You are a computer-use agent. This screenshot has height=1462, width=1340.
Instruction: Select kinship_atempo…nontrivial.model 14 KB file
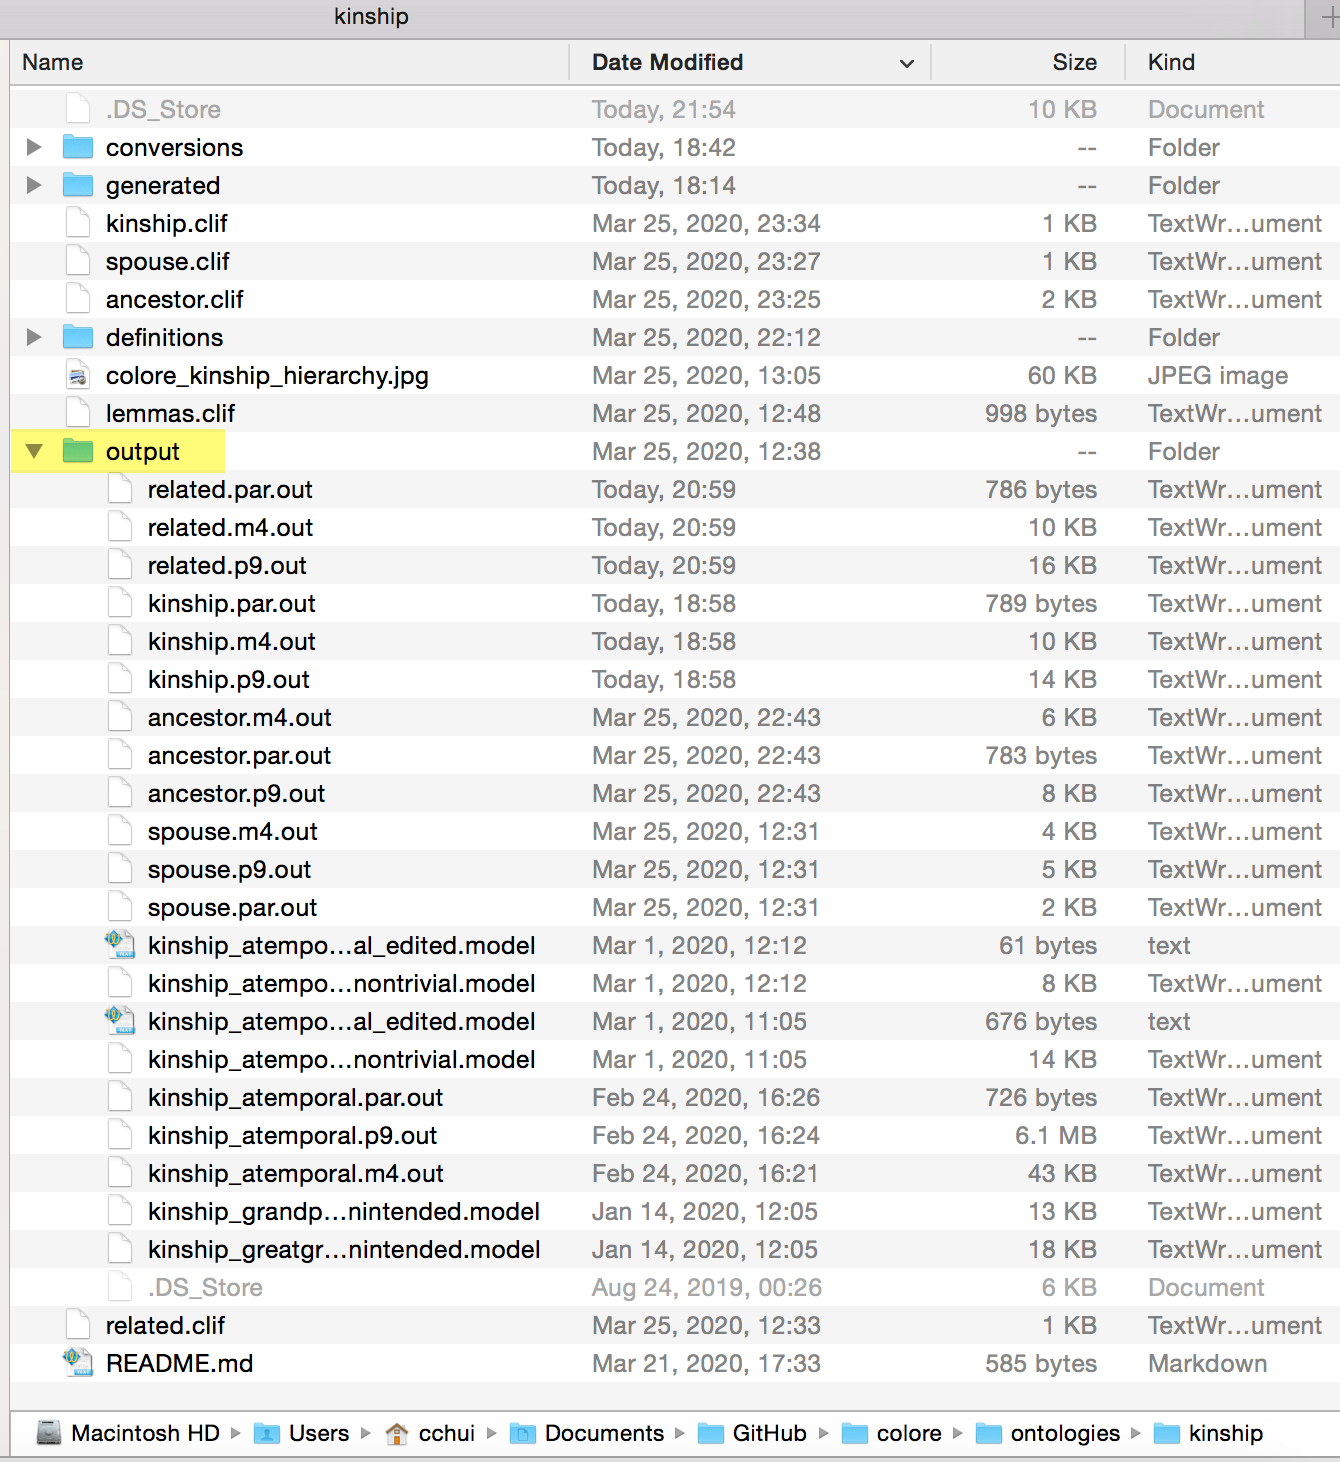click(x=341, y=1059)
